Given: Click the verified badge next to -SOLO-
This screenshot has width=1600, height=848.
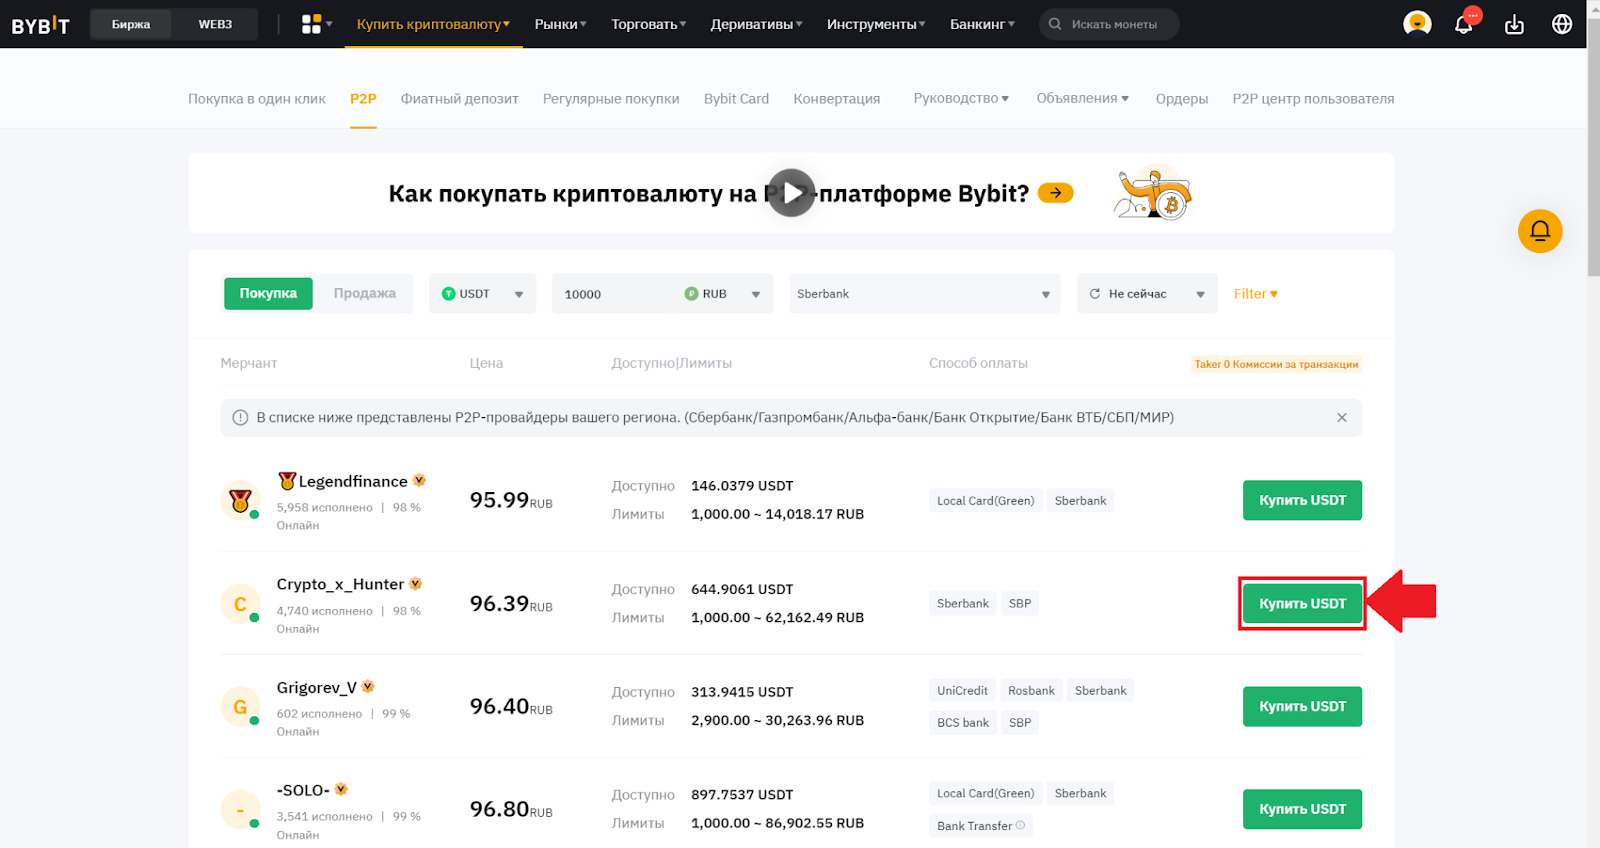Looking at the screenshot, I should coord(341,790).
